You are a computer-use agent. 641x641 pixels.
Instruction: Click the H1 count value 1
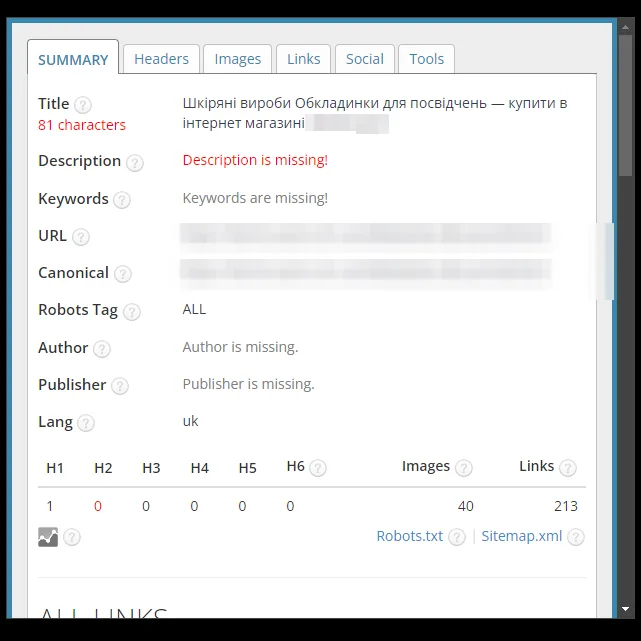pos(50,506)
